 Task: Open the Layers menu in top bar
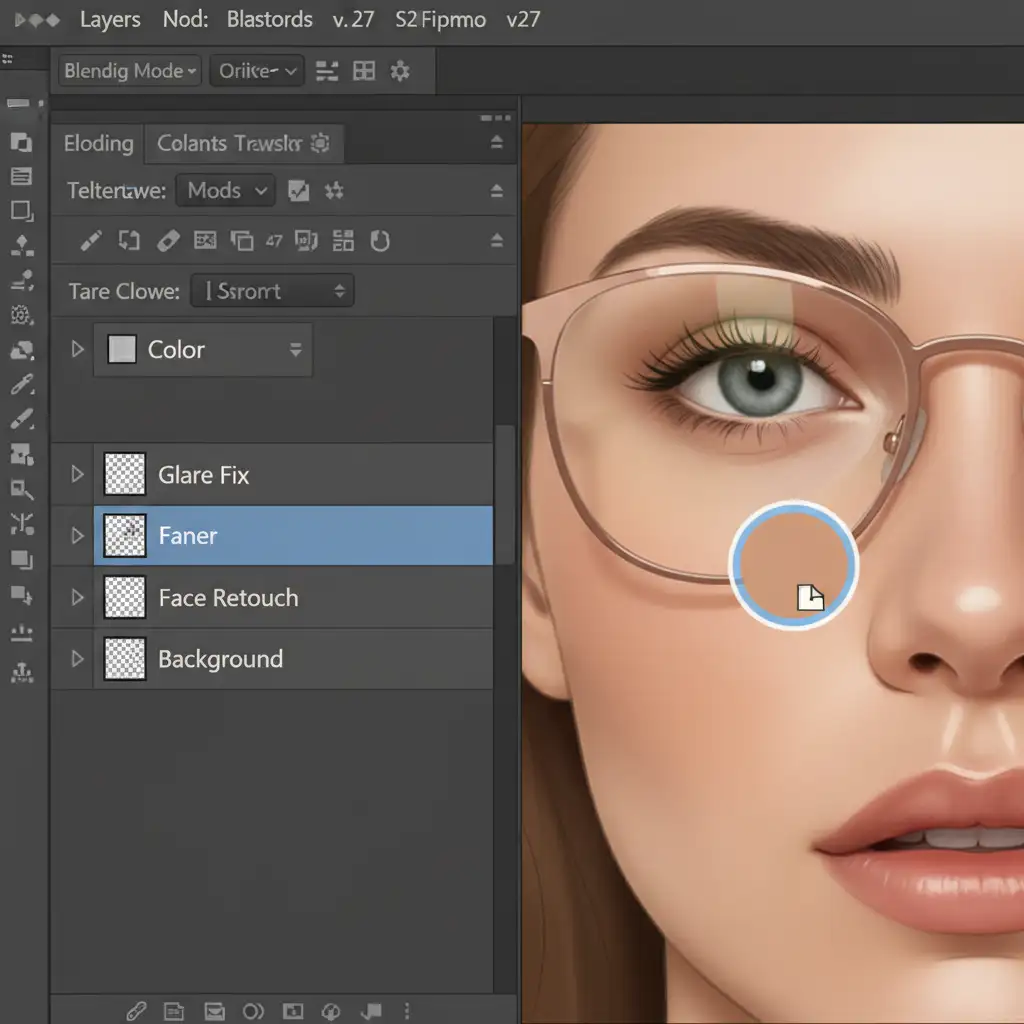click(109, 20)
